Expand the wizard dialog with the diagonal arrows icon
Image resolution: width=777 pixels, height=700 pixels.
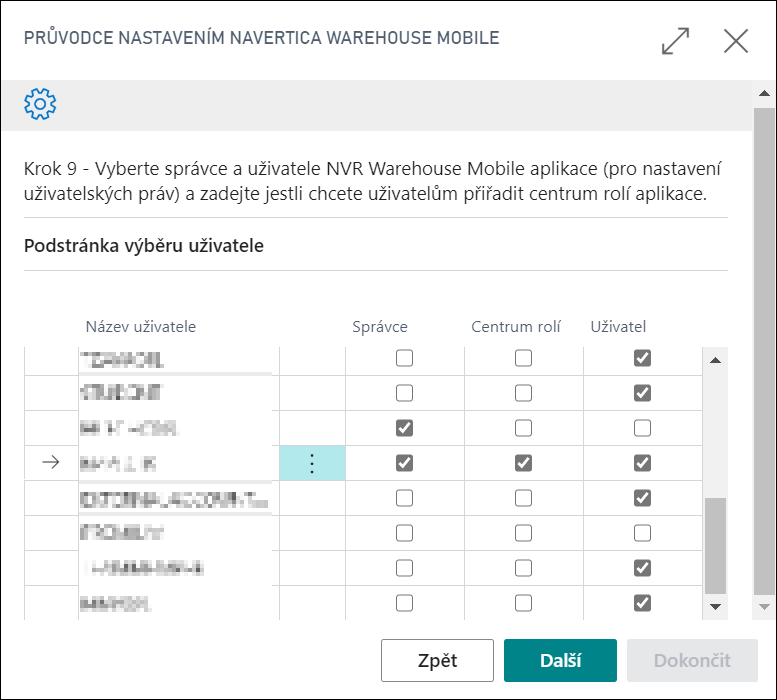point(675,41)
